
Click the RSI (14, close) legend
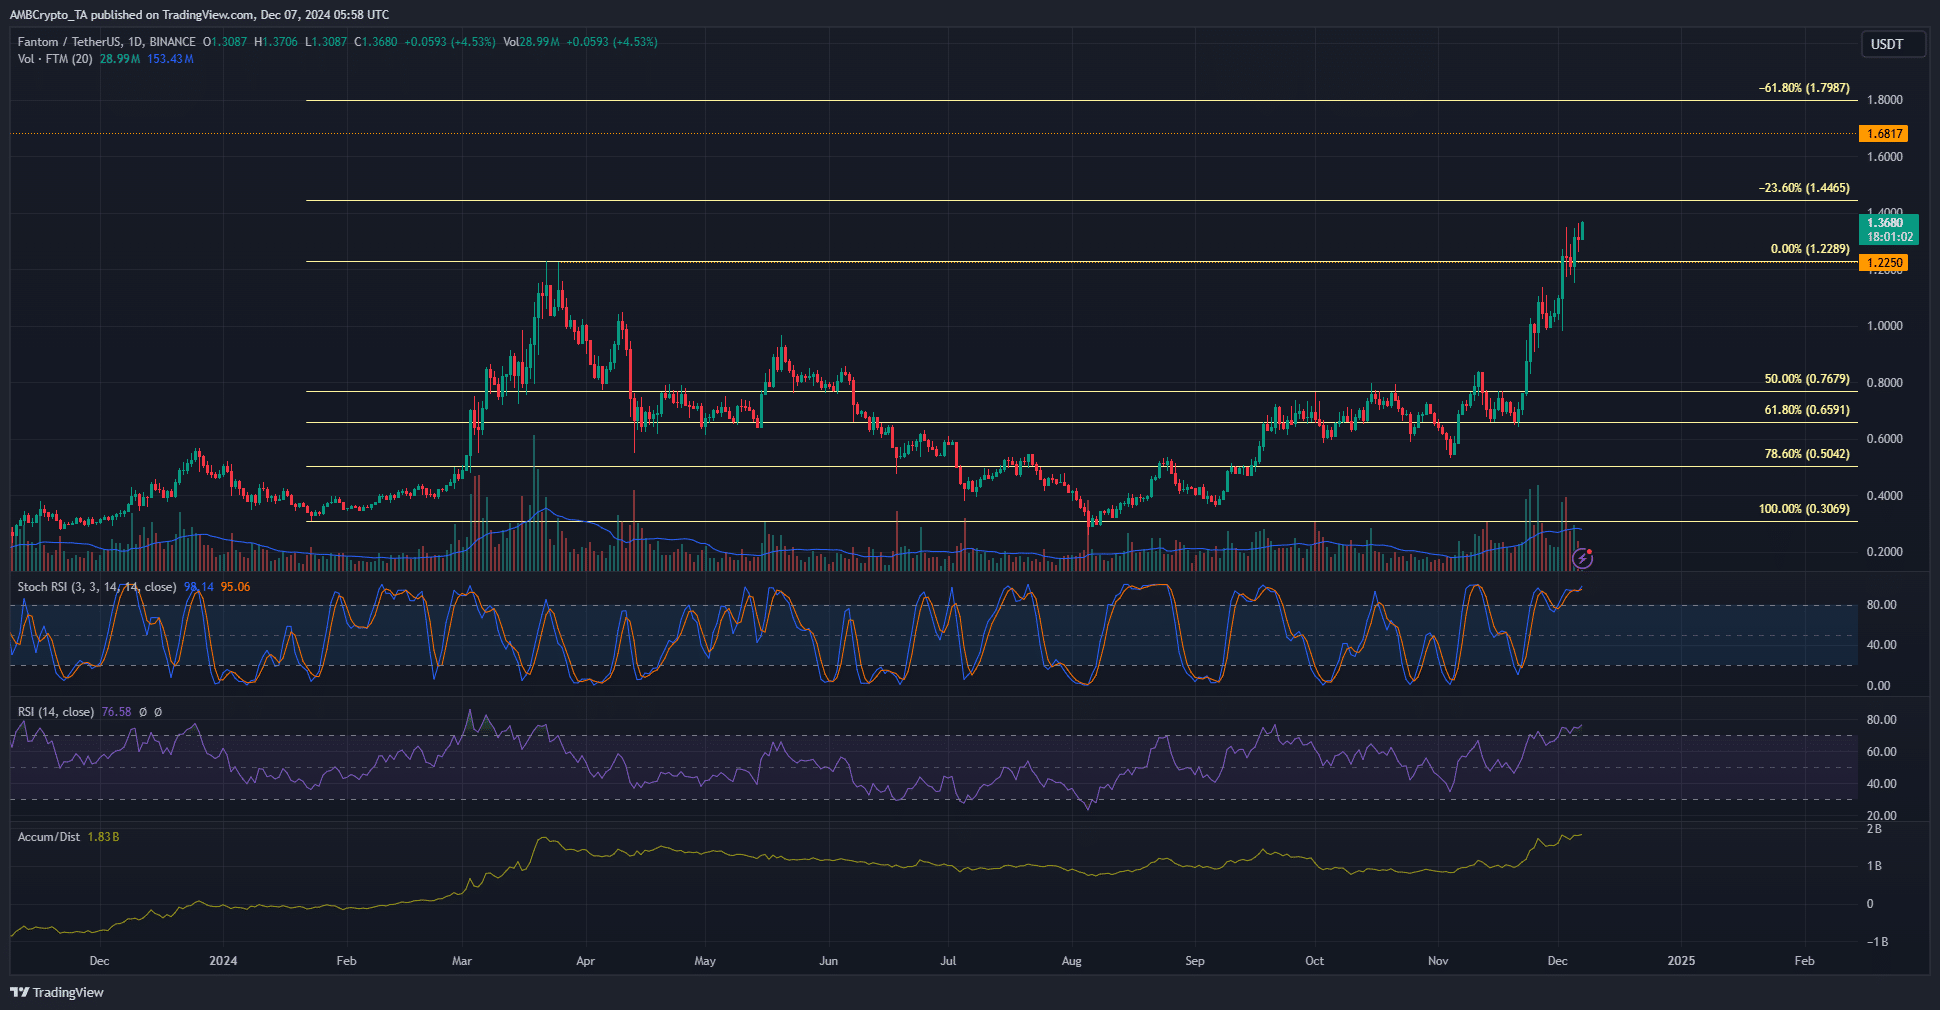click(56, 712)
